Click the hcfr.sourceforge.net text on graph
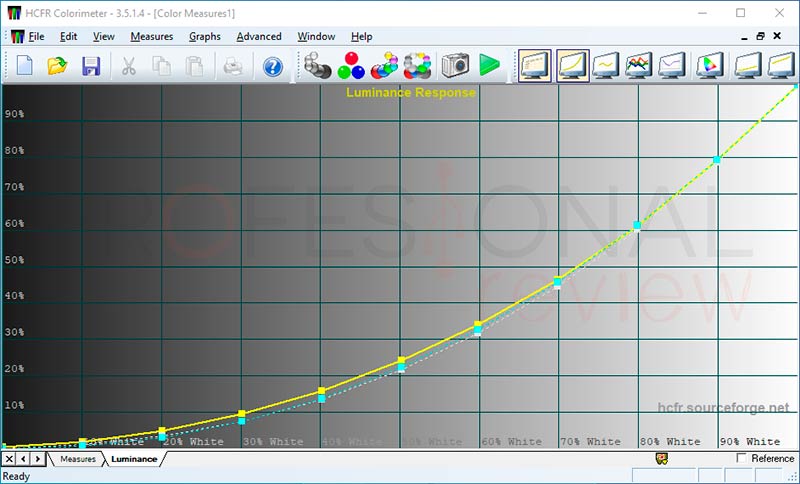 pyautogui.click(x=723, y=407)
